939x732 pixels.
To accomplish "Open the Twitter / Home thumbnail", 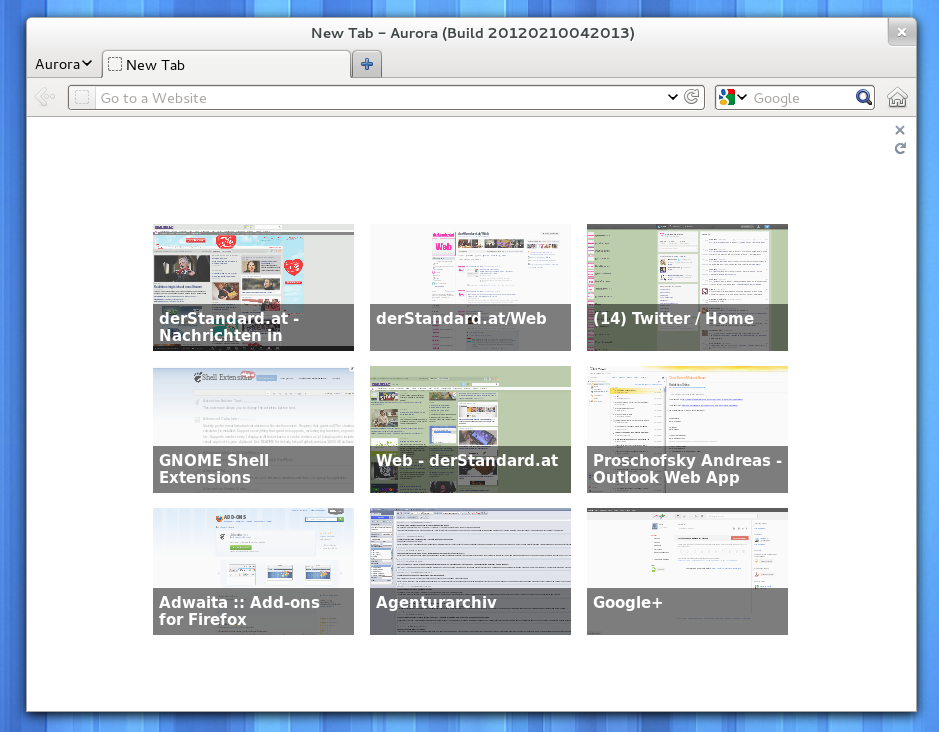I will [x=687, y=287].
